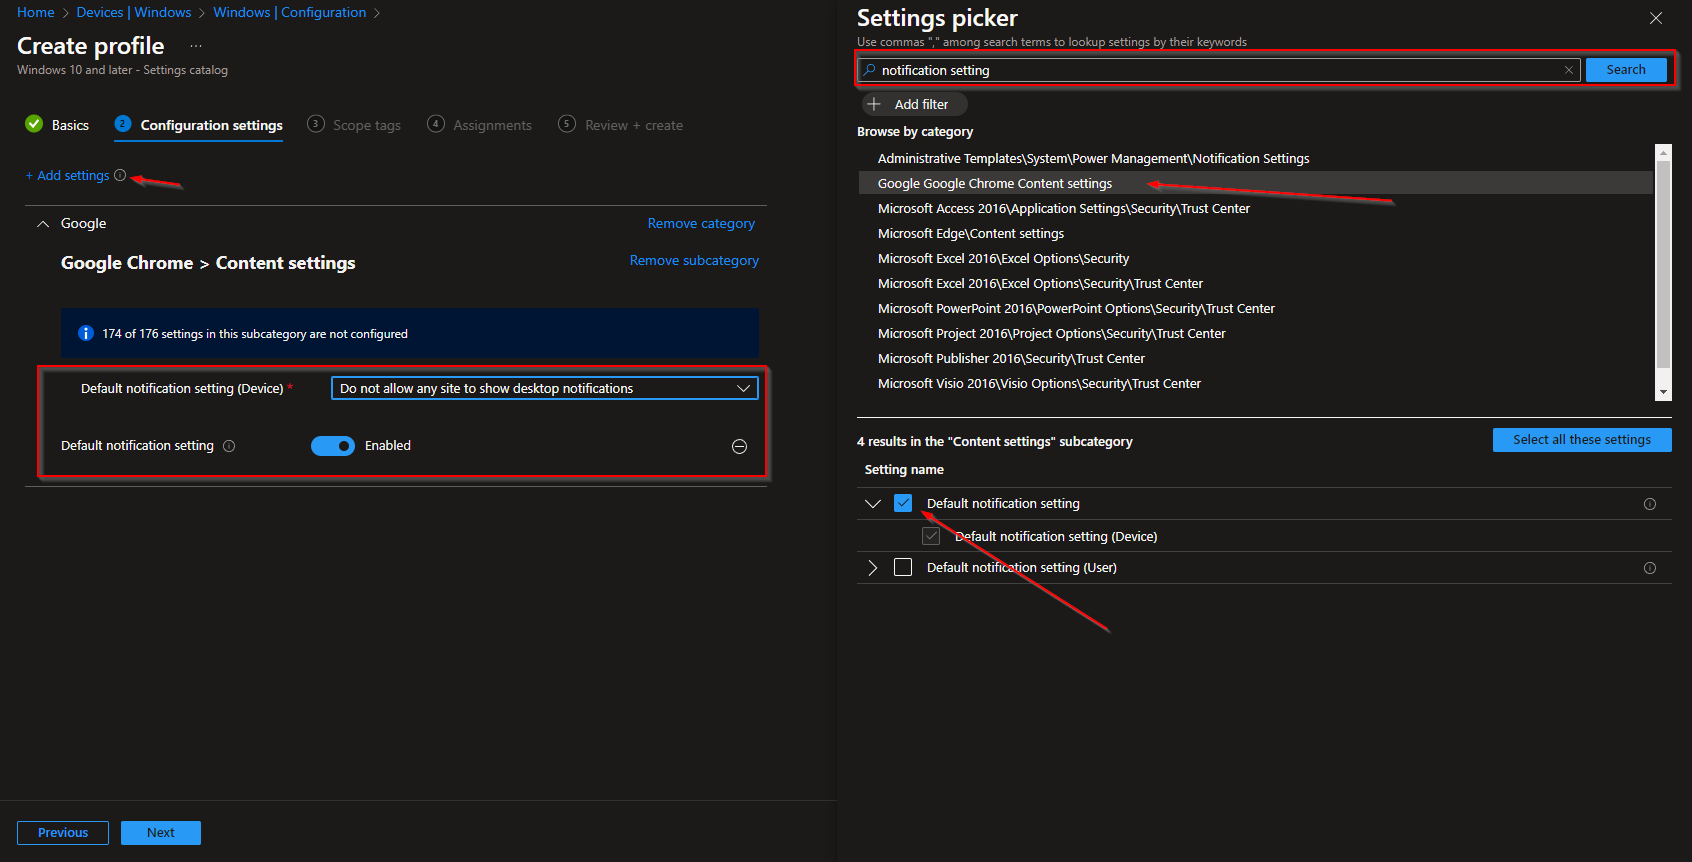1692x862 pixels.
Task: Click the Previous button
Action: click(x=63, y=833)
